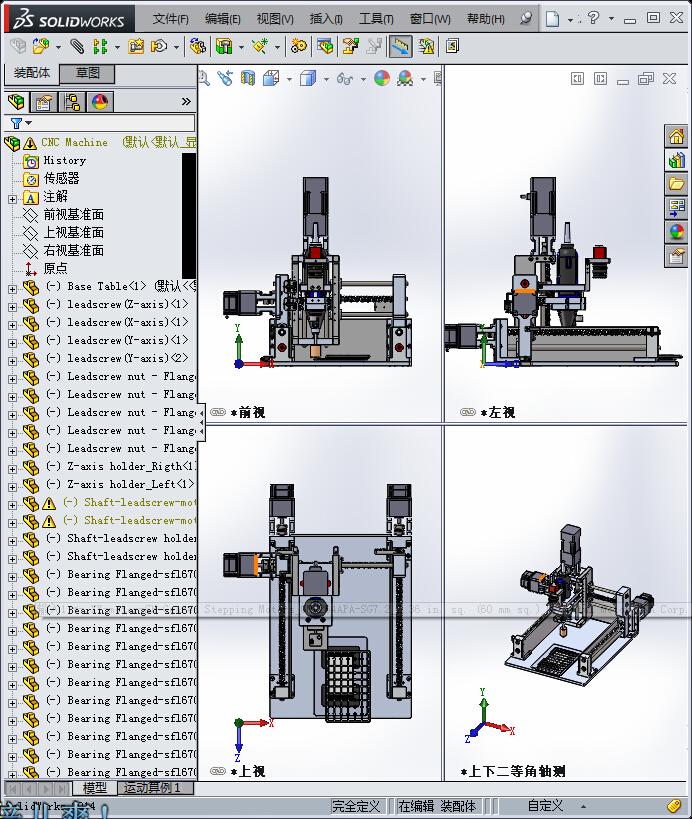Open the tree filter dropdown arrow

(29, 123)
